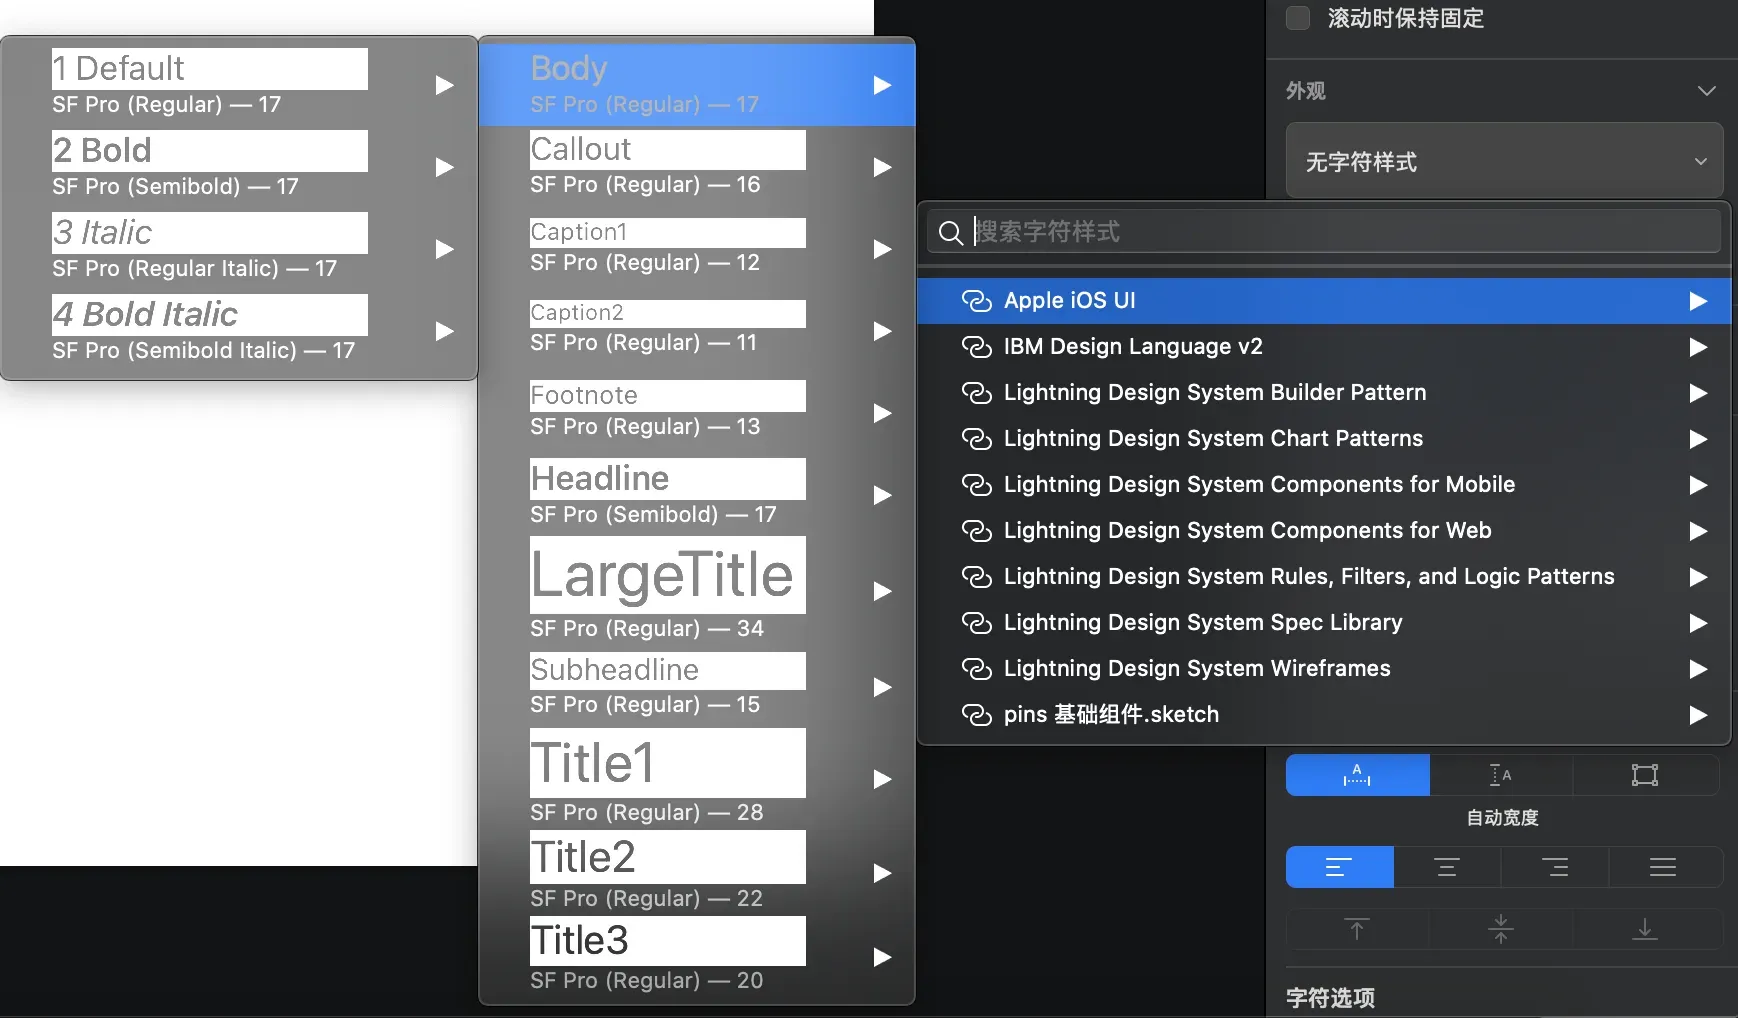This screenshot has width=1738, height=1018.
Task: Expand the IBM Design Language v2 submenu arrow
Action: click(1698, 347)
